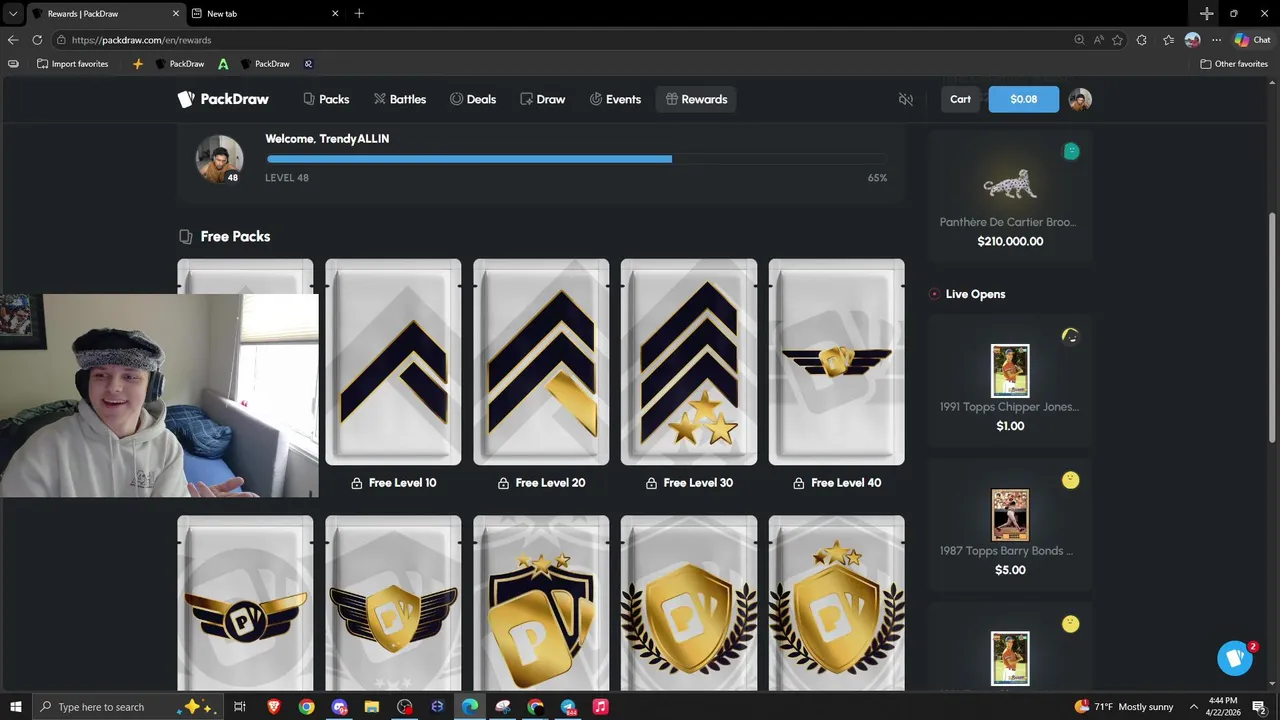Open Copilot Chat
Image resolution: width=1280 pixels, height=720 pixels.
[x=1252, y=40]
